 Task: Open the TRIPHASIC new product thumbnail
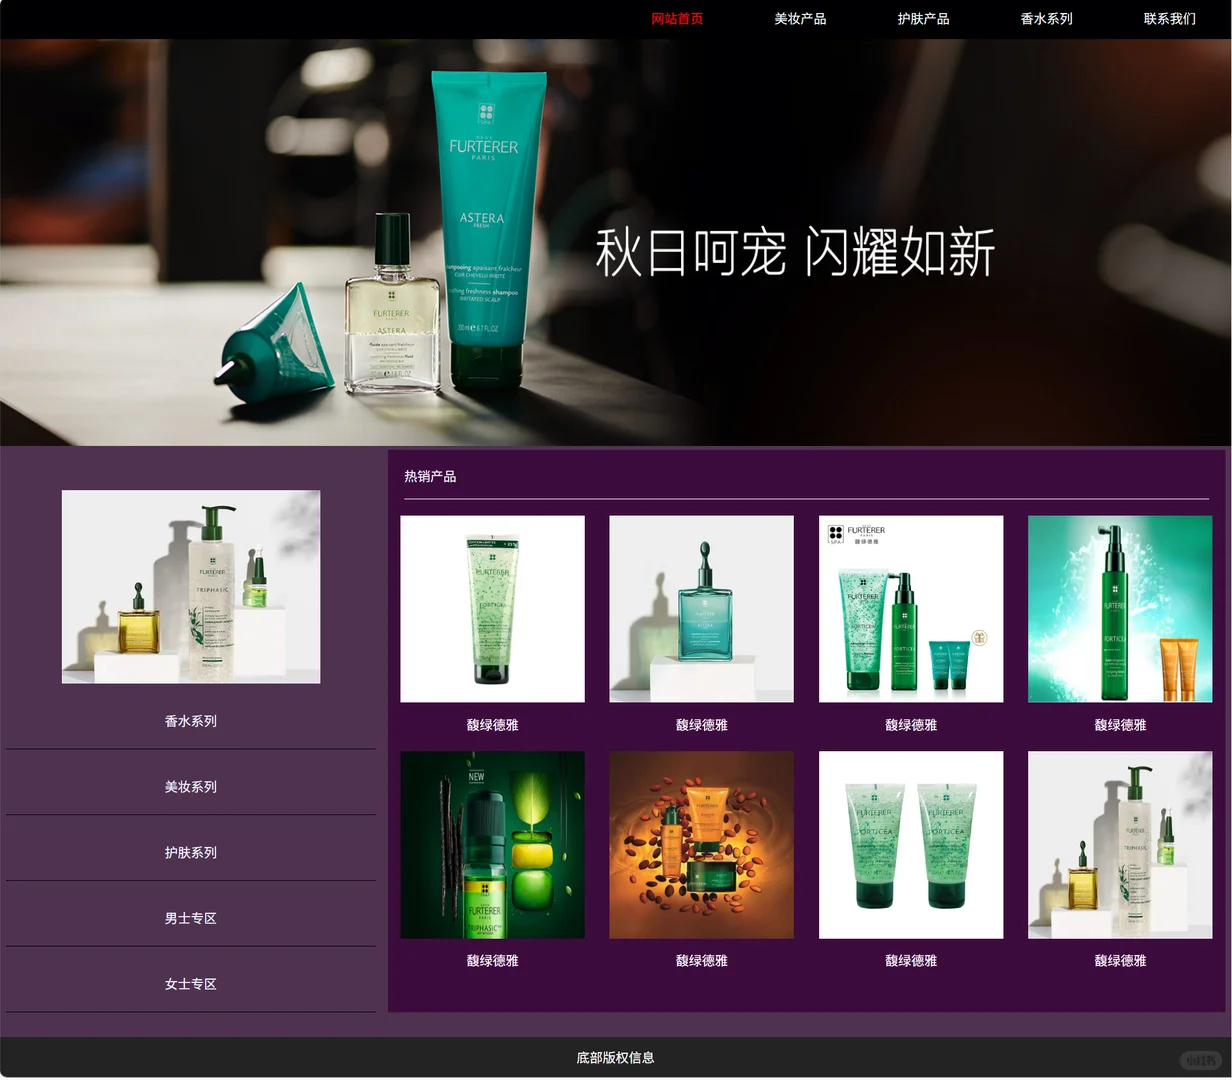click(x=492, y=844)
